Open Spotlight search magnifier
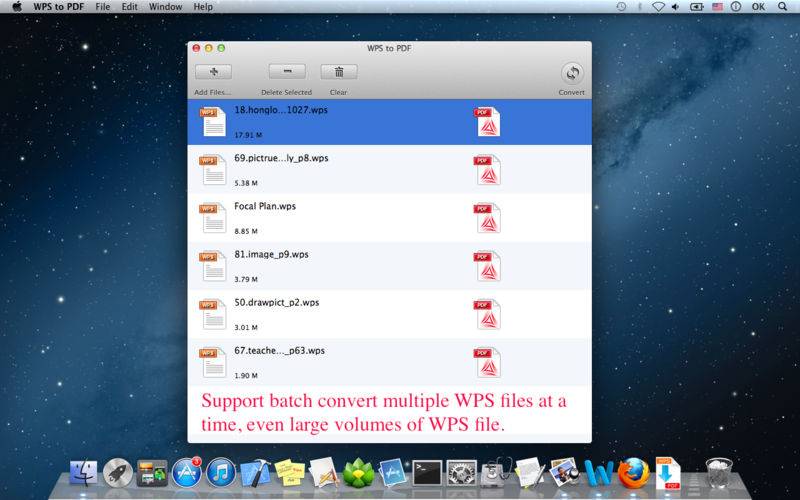 783,7
